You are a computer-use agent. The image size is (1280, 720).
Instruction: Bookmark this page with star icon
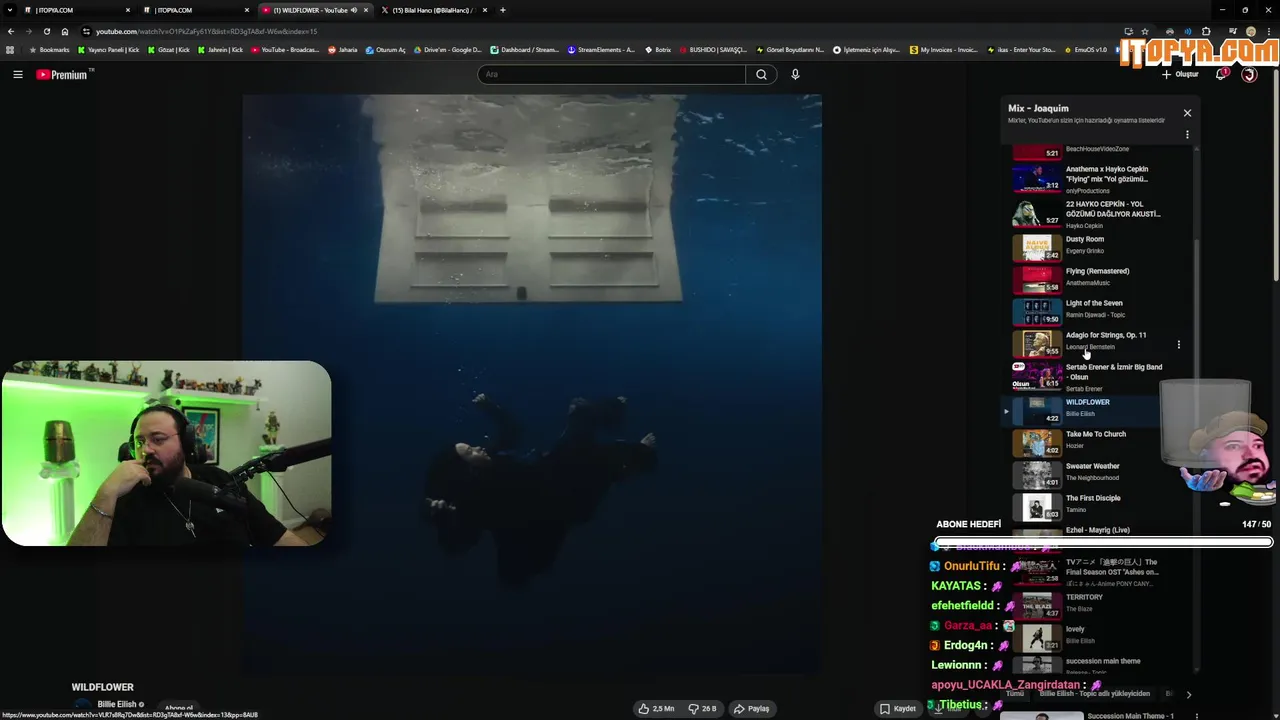click(x=1144, y=31)
